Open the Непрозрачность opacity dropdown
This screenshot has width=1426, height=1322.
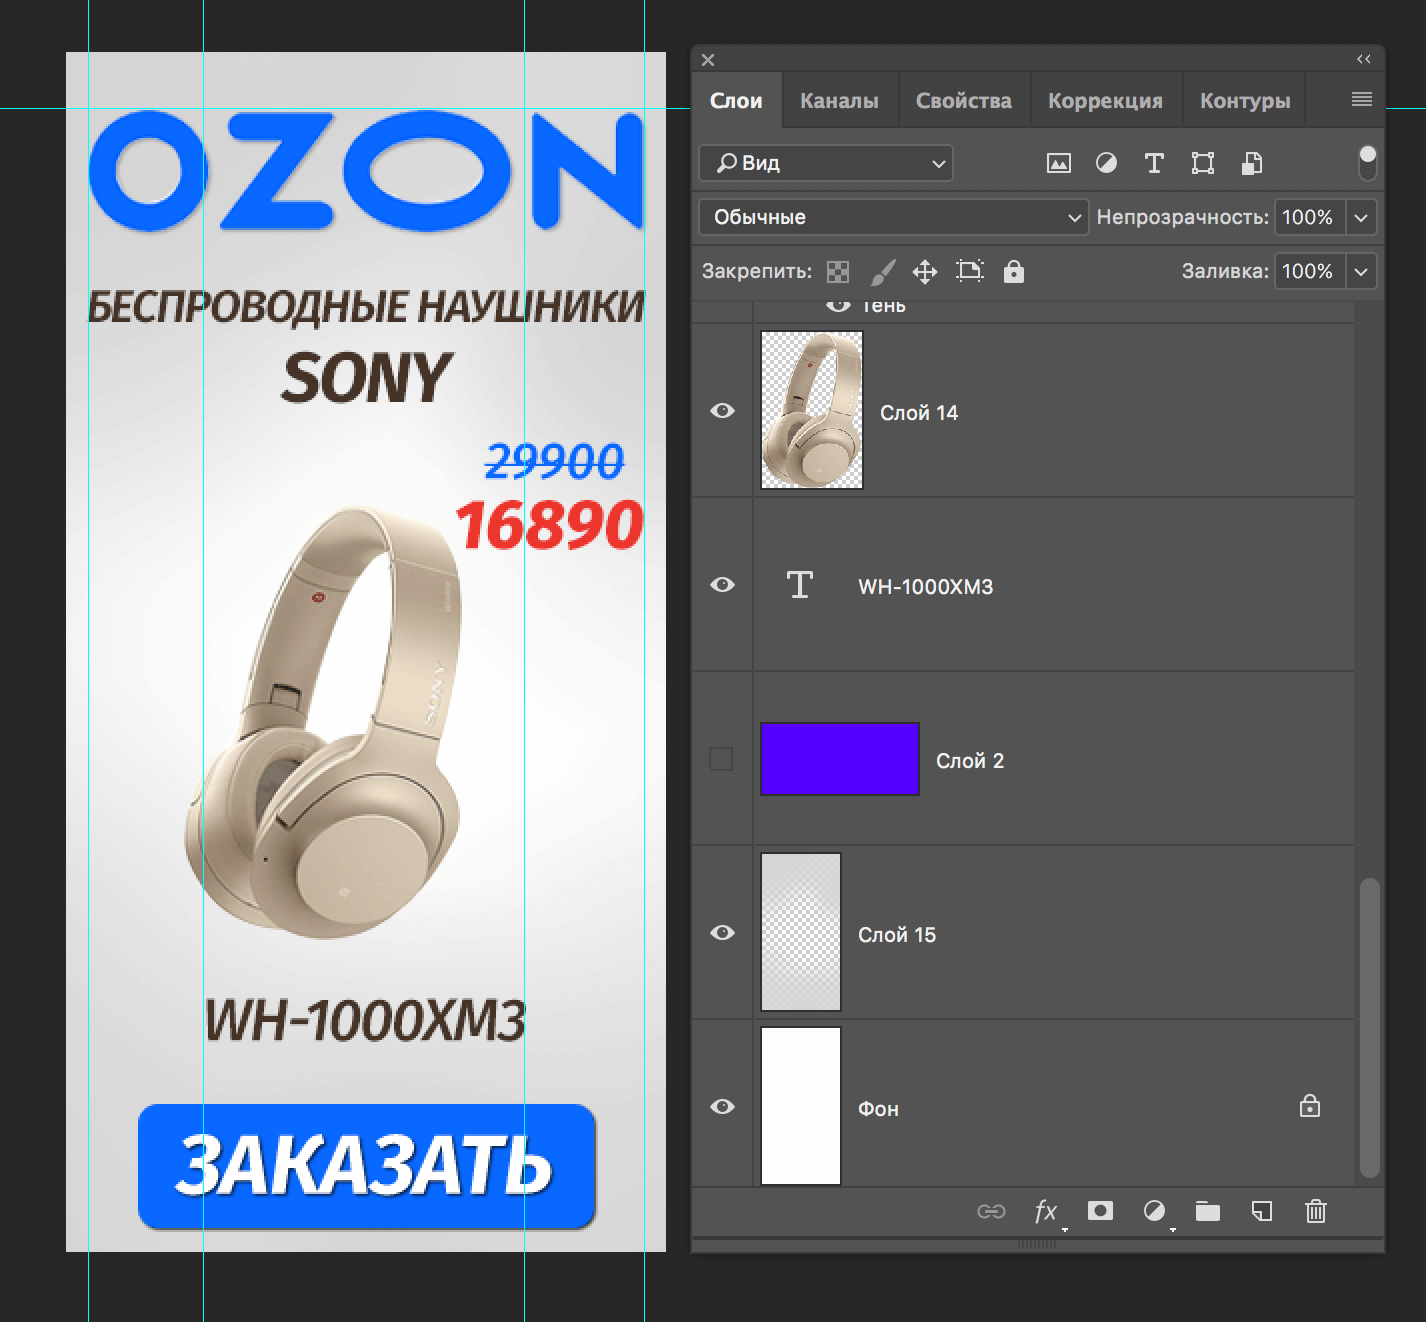(1360, 217)
